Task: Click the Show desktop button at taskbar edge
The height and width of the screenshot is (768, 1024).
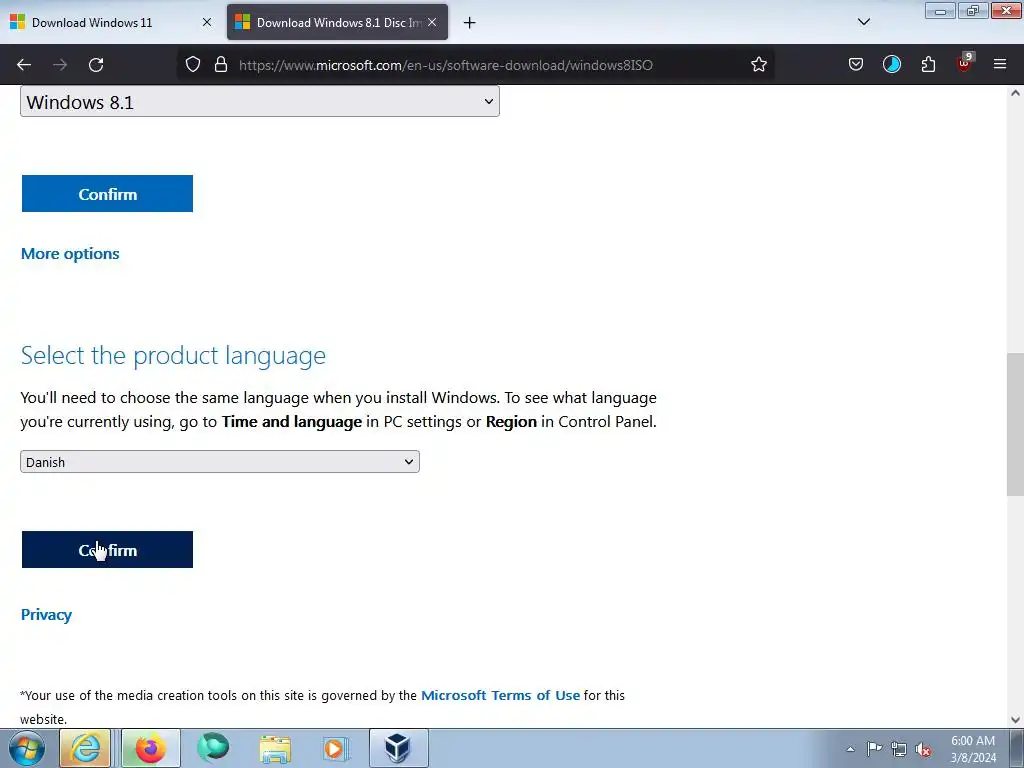Action: click(x=1017, y=748)
